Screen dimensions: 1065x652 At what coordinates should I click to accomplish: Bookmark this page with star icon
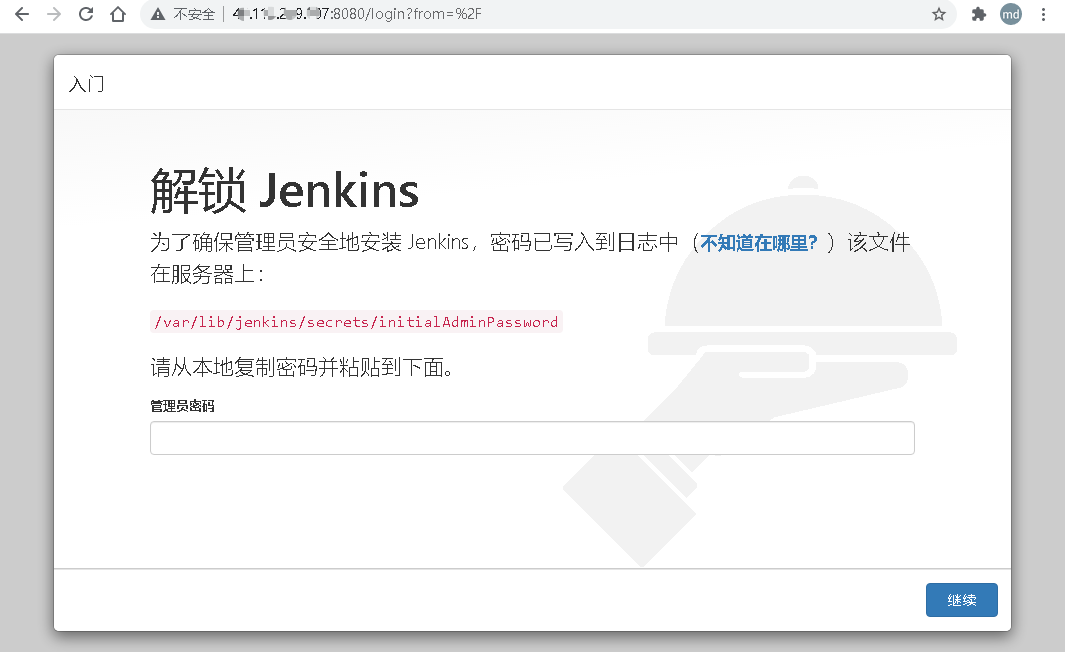coord(939,14)
